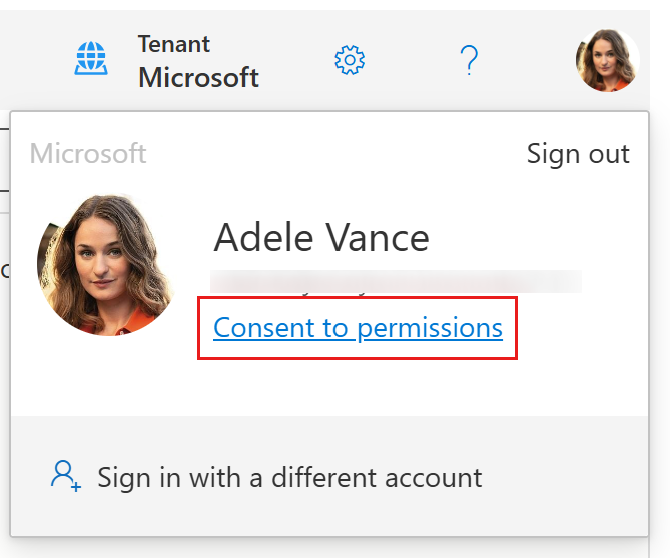Click the "Tenant" label in the header
Viewport: 670px width, 558px height.
[173, 44]
